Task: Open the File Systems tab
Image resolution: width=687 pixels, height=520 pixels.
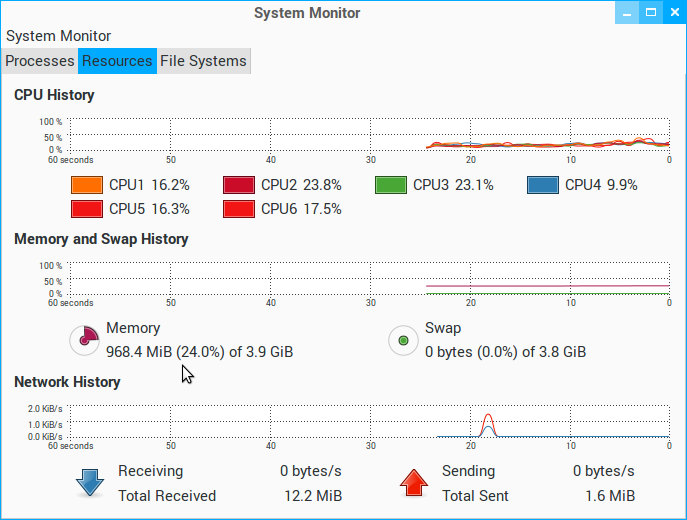Action: pyautogui.click(x=203, y=61)
